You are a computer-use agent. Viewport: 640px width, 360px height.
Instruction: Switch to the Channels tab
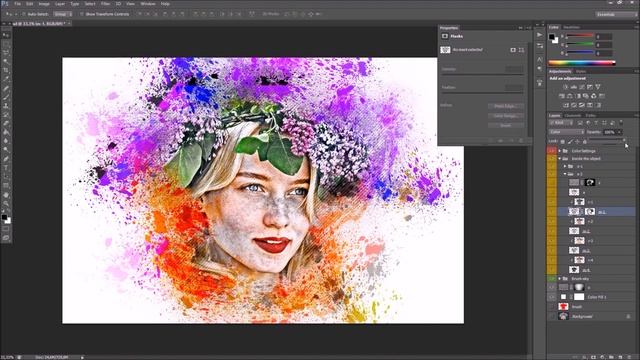(573, 116)
